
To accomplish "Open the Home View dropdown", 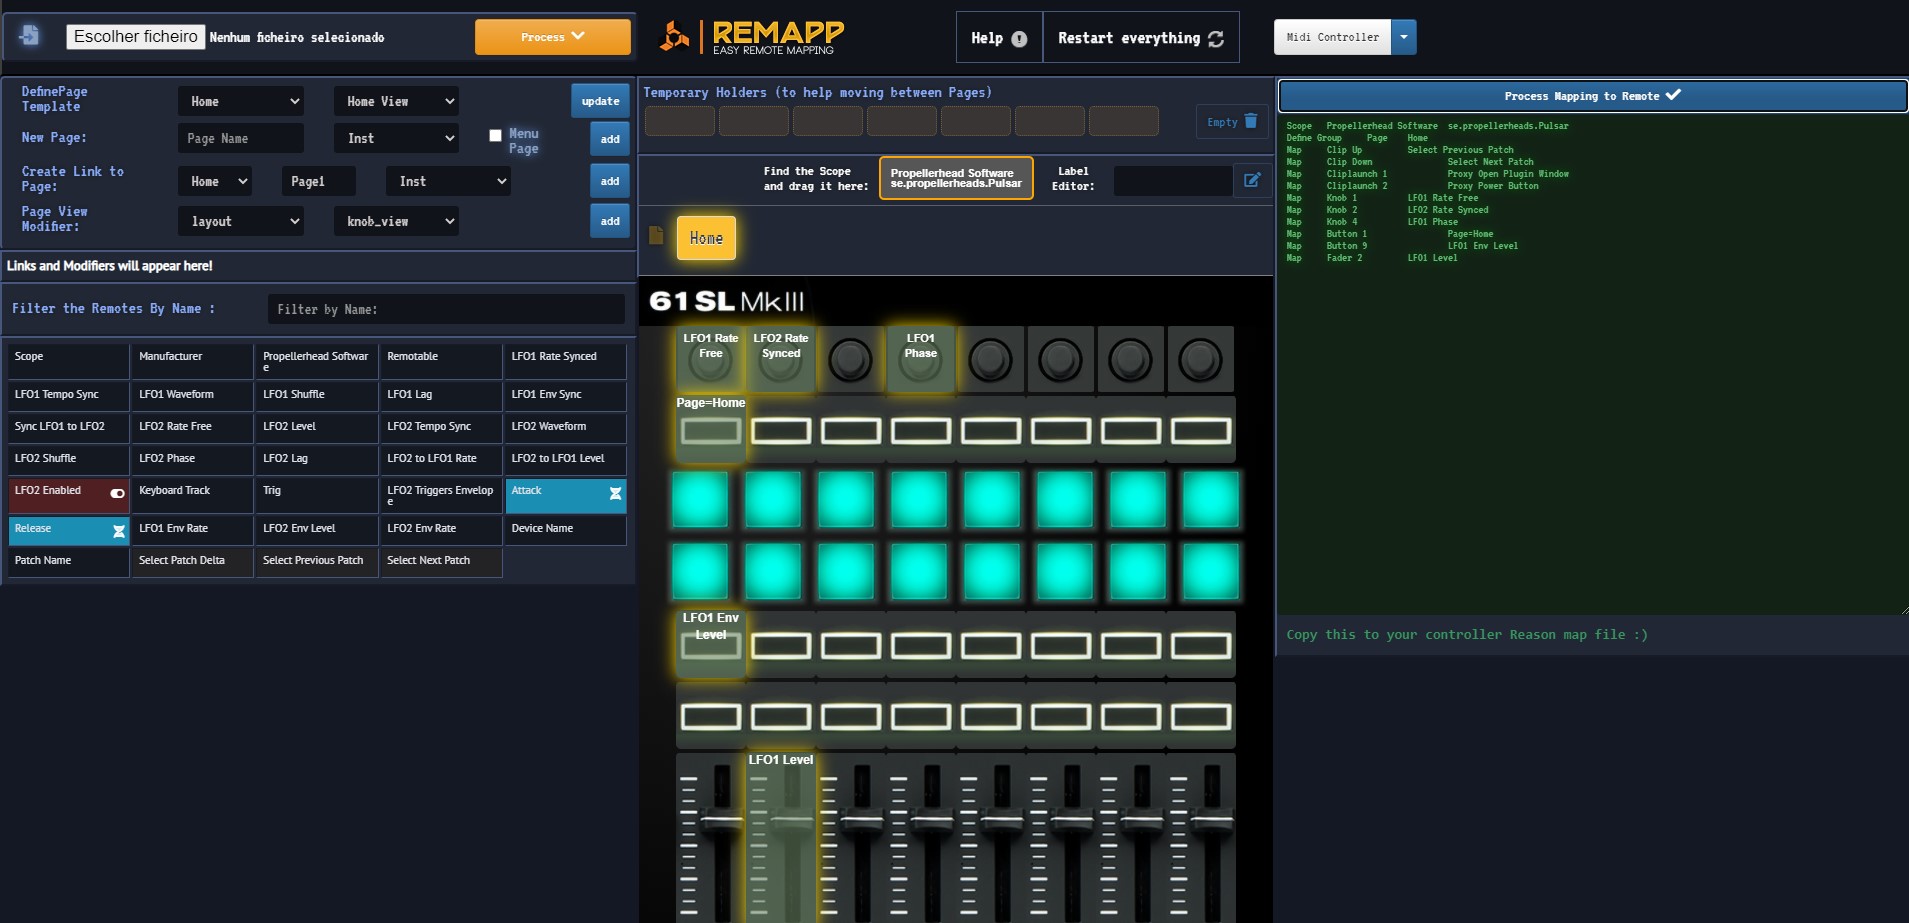I will 396,101.
